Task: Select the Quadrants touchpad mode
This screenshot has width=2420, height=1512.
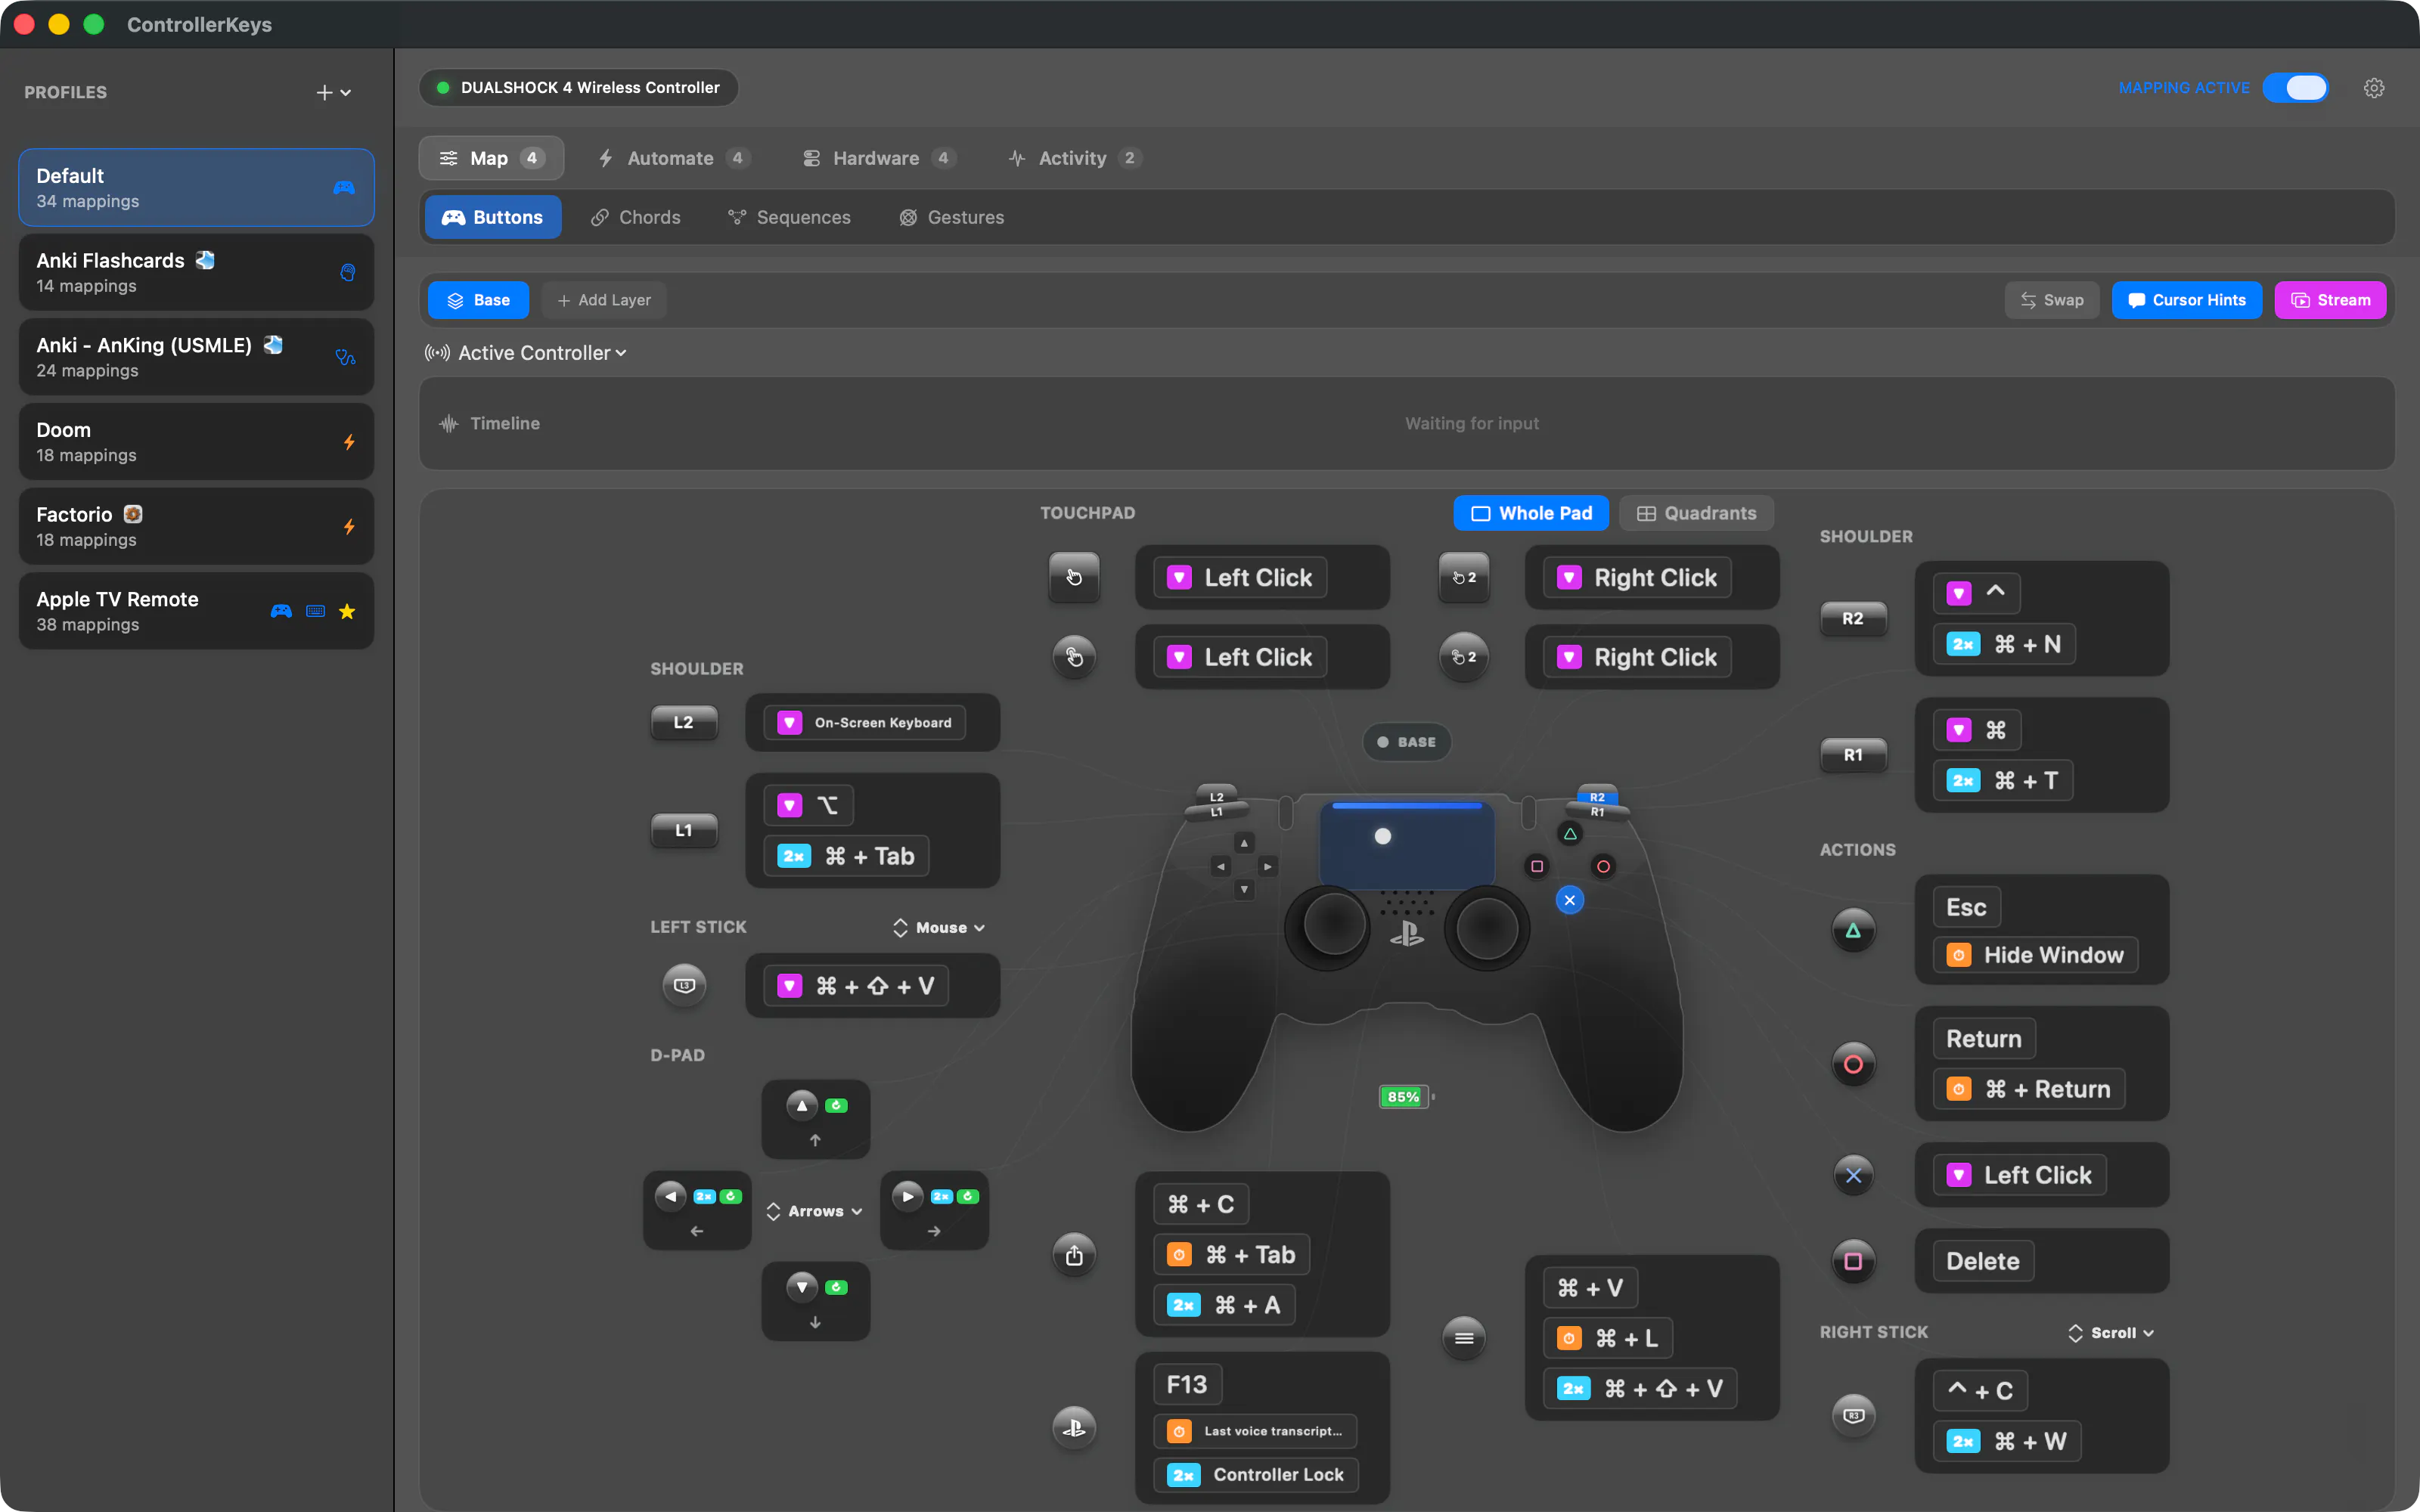Action: tap(1696, 513)
